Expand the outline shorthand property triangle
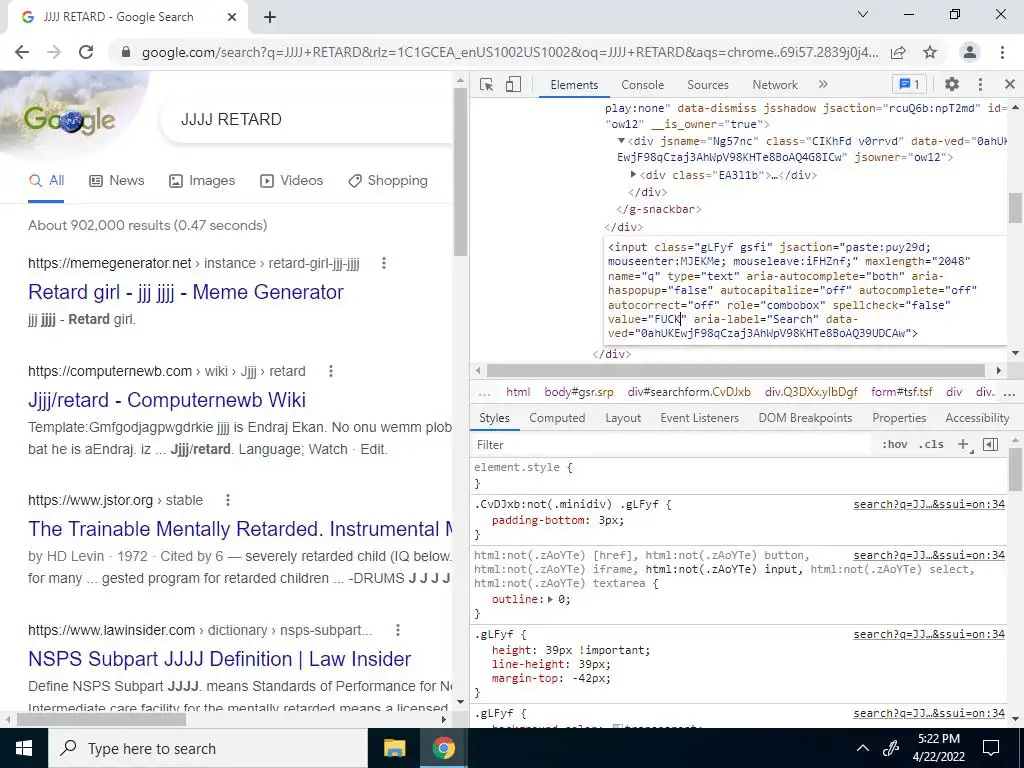 click(550, 600)
